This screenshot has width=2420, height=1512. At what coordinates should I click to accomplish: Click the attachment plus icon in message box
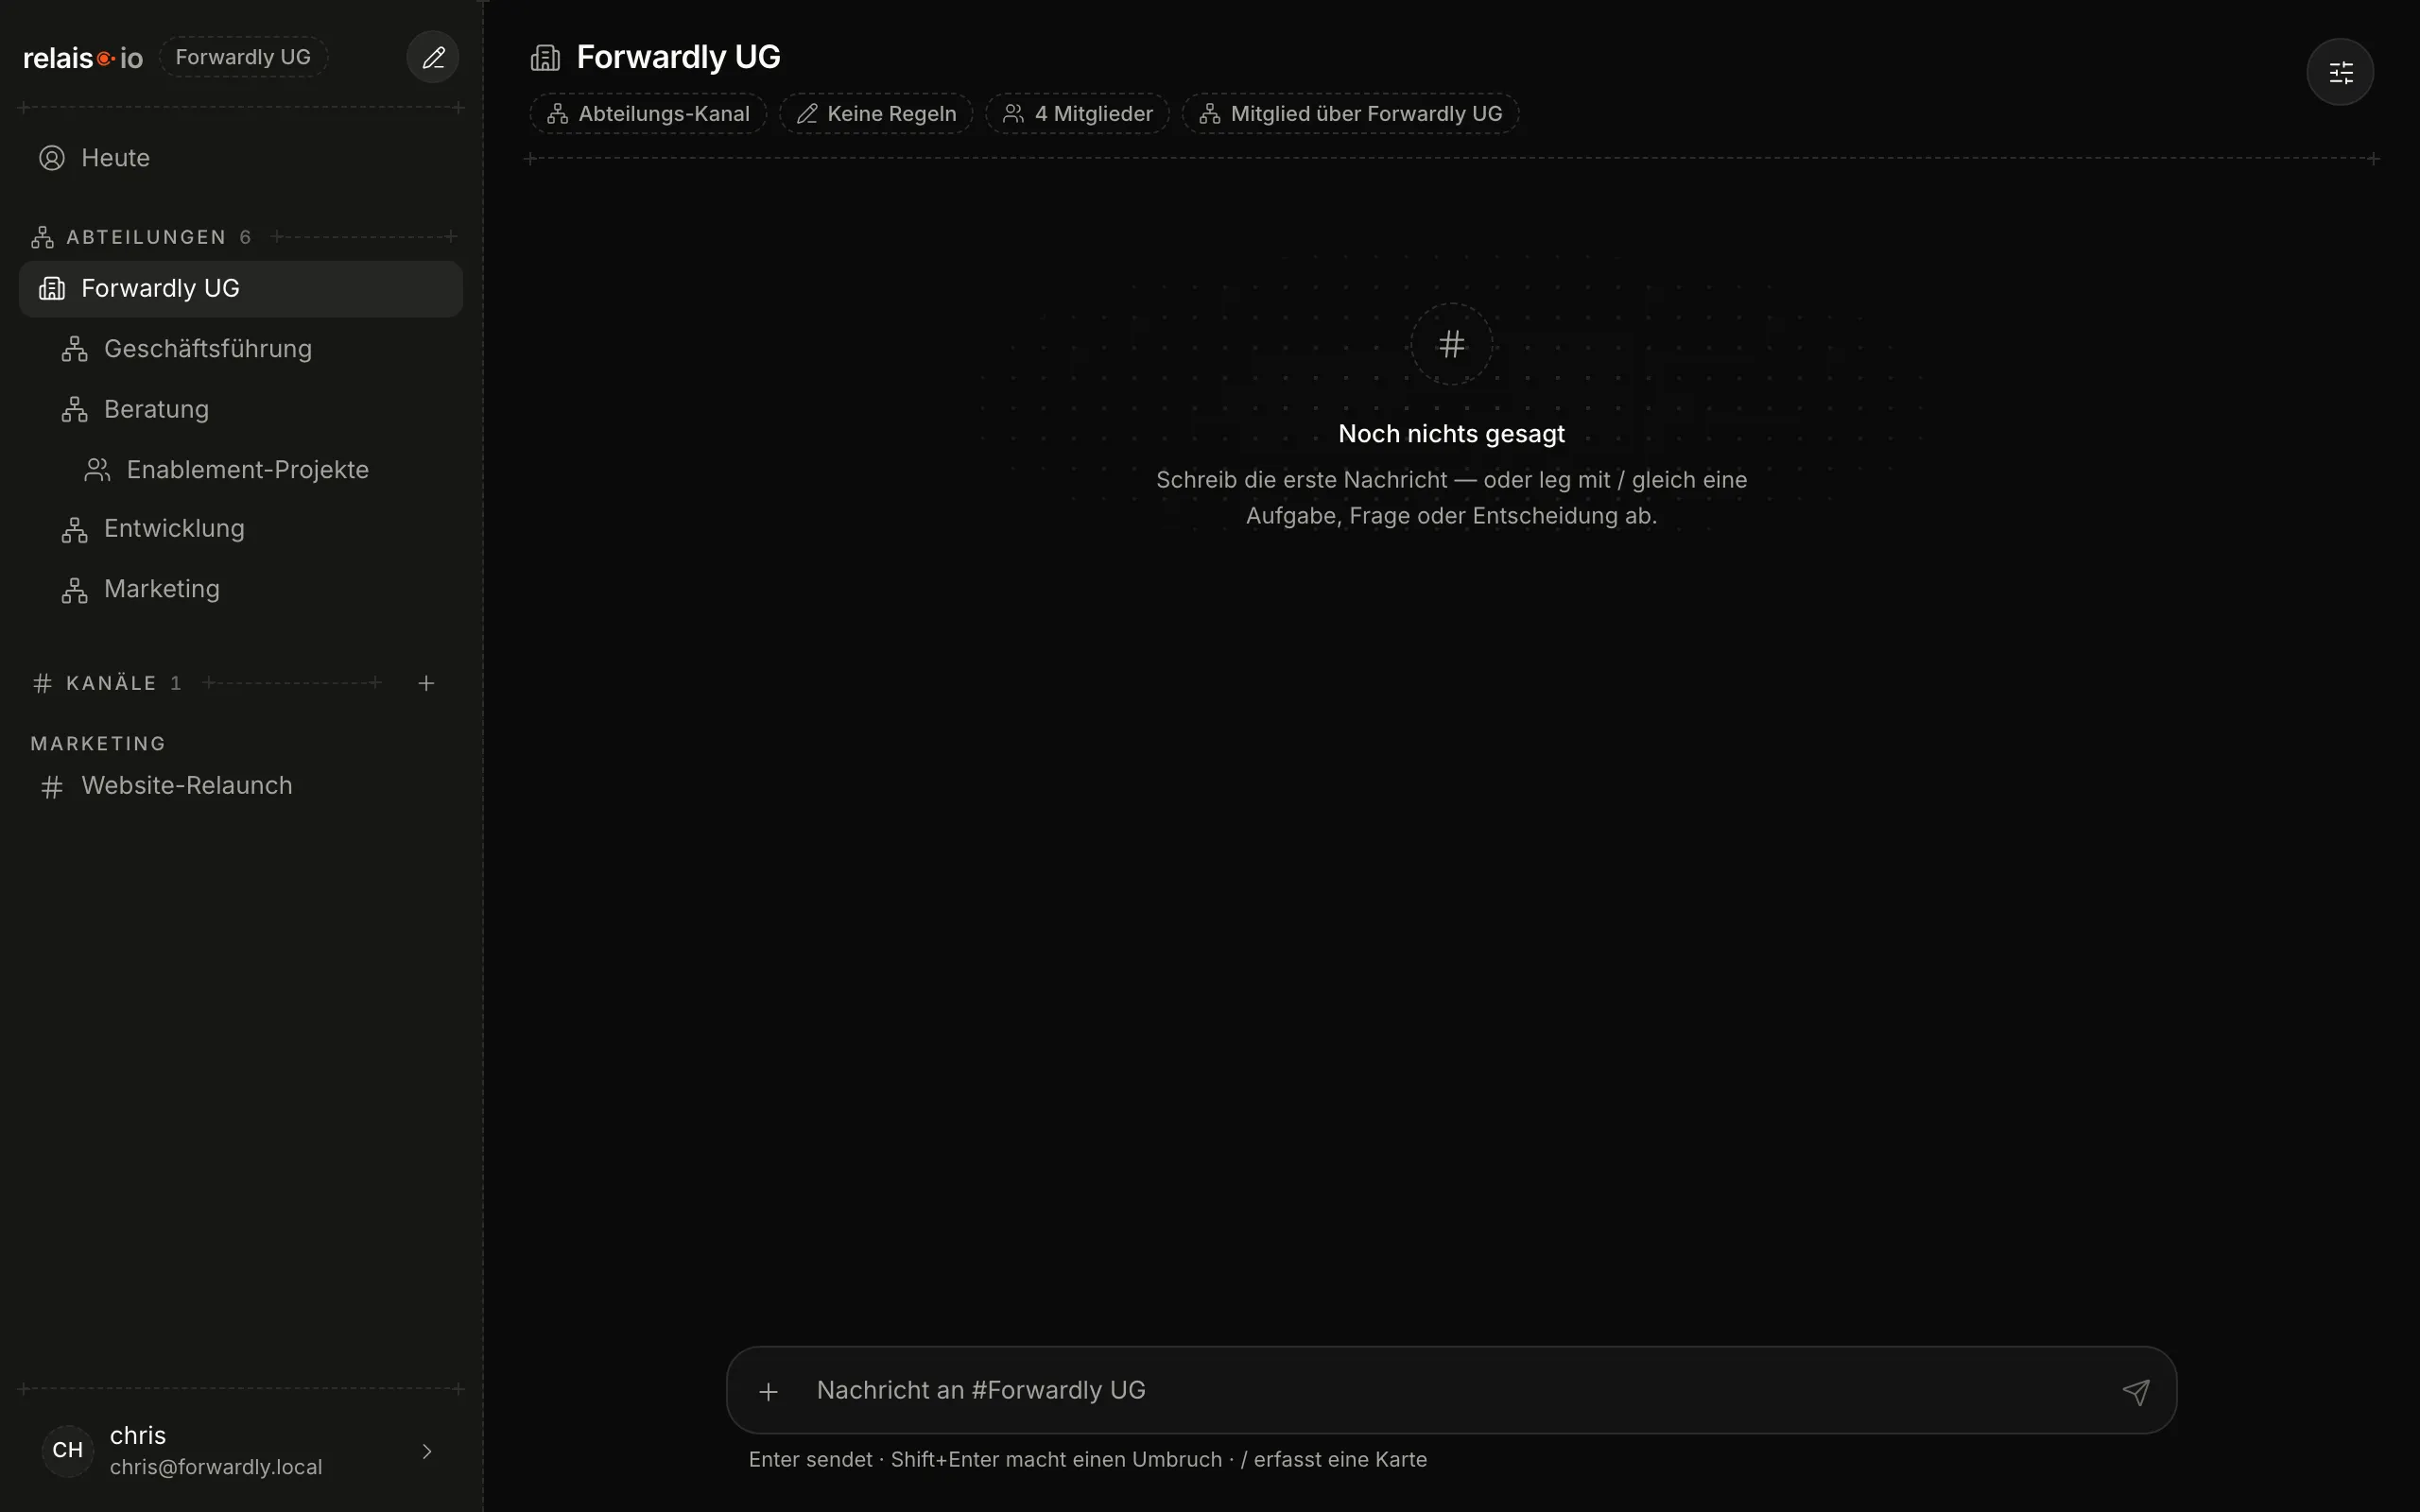pyautogui.click(x=768, y=1391)
